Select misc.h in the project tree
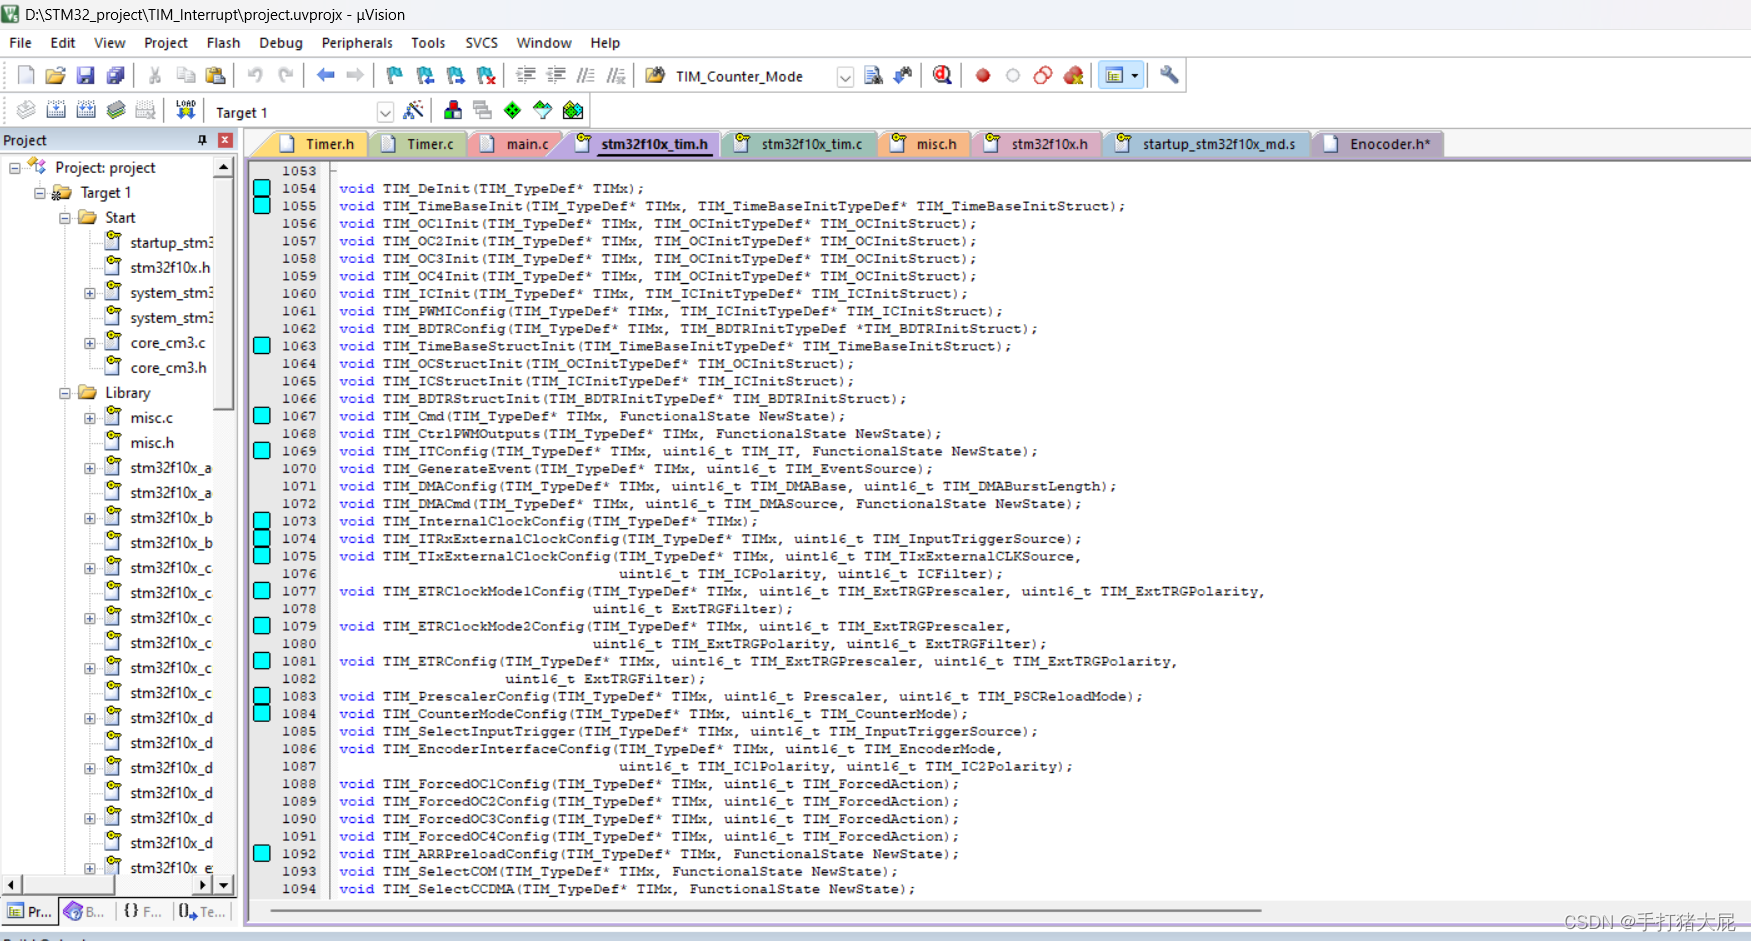Viewport: 1751px width, 941px height. tap(152, 443)
